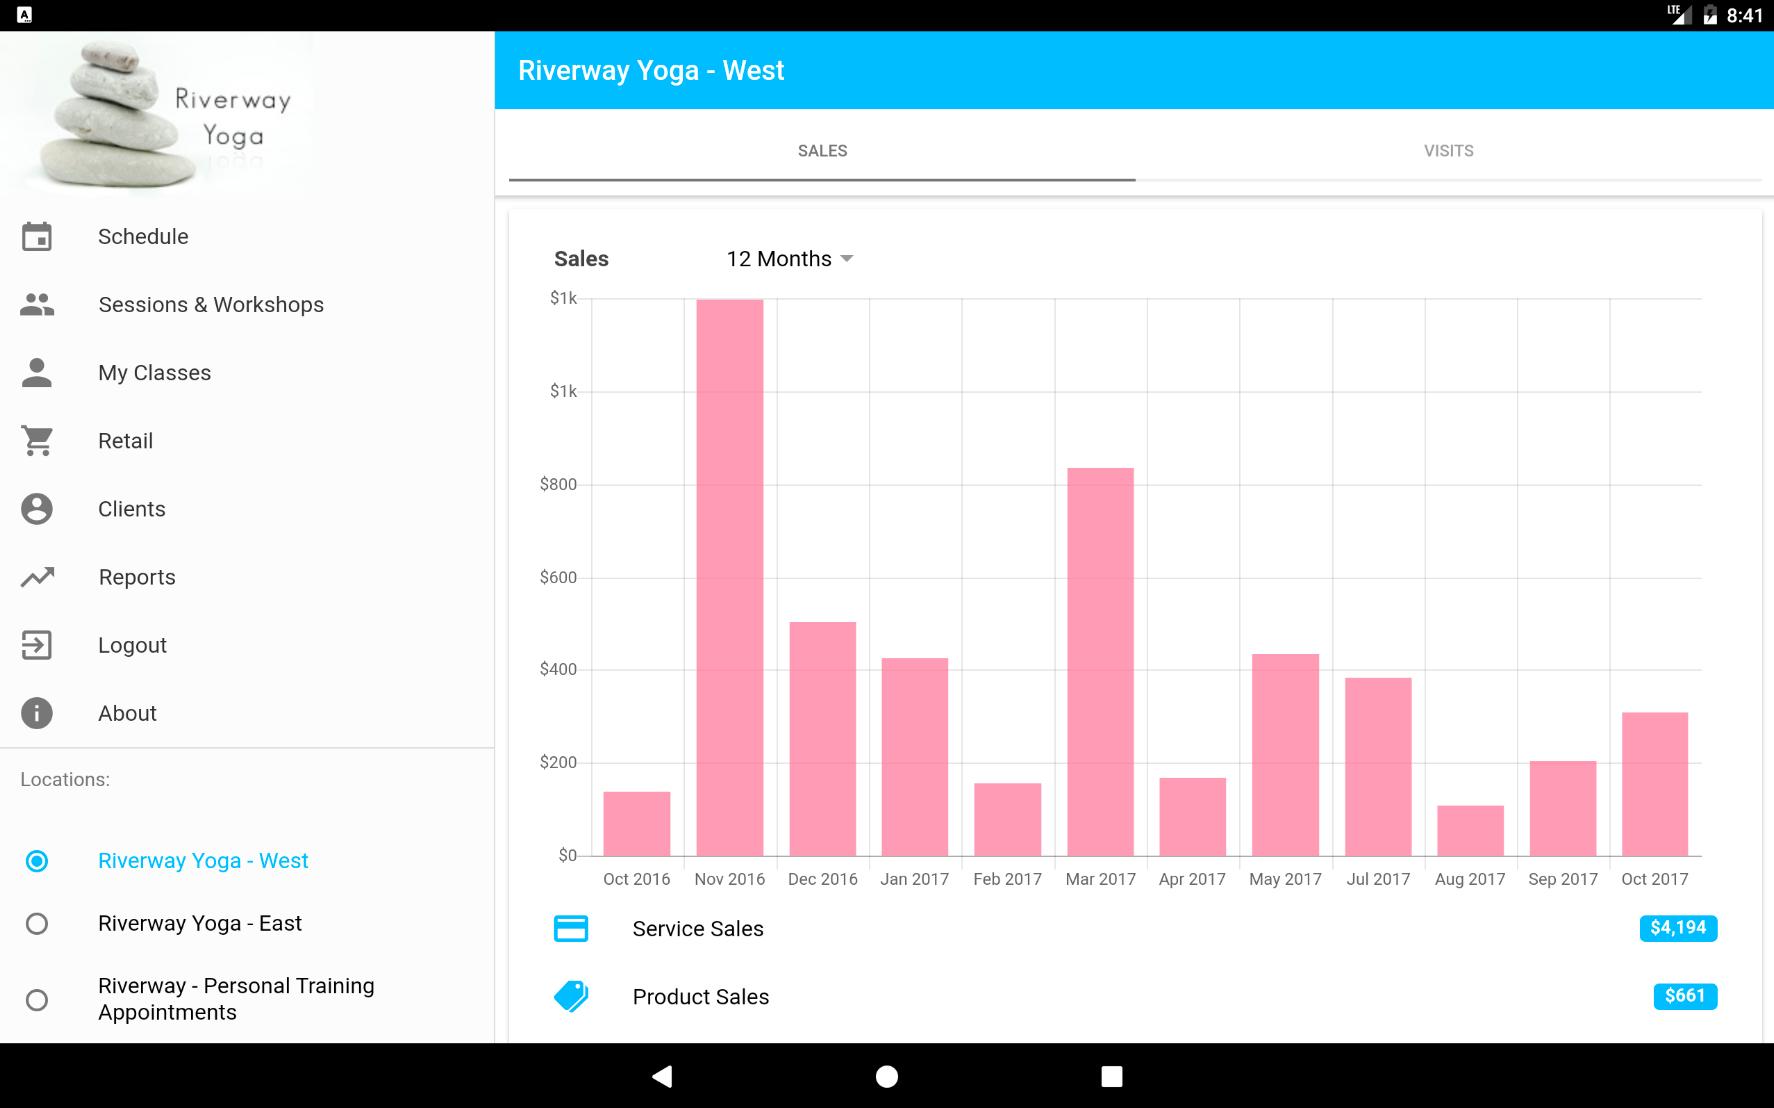Screen dimensions: 1774x1108
Task: Open the Retail shopping cart icon
Action: pos(37,441)
